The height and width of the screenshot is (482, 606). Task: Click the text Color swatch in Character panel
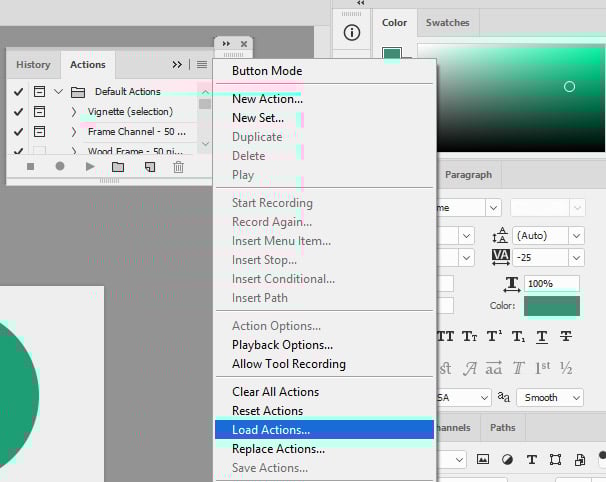pyautogui.click(x=552, y=306)
